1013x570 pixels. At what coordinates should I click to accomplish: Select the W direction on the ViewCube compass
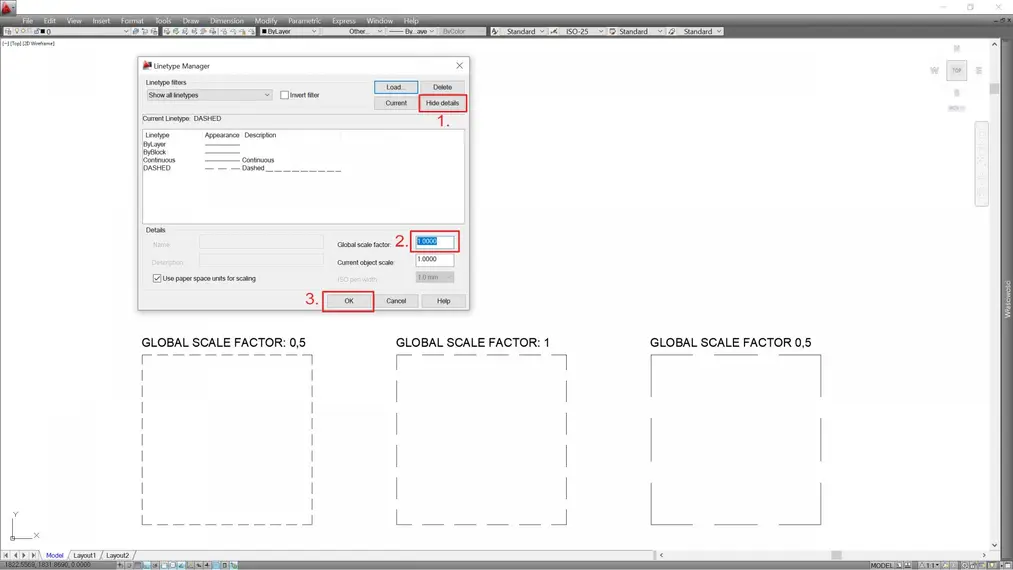click(x=934, y=70)
